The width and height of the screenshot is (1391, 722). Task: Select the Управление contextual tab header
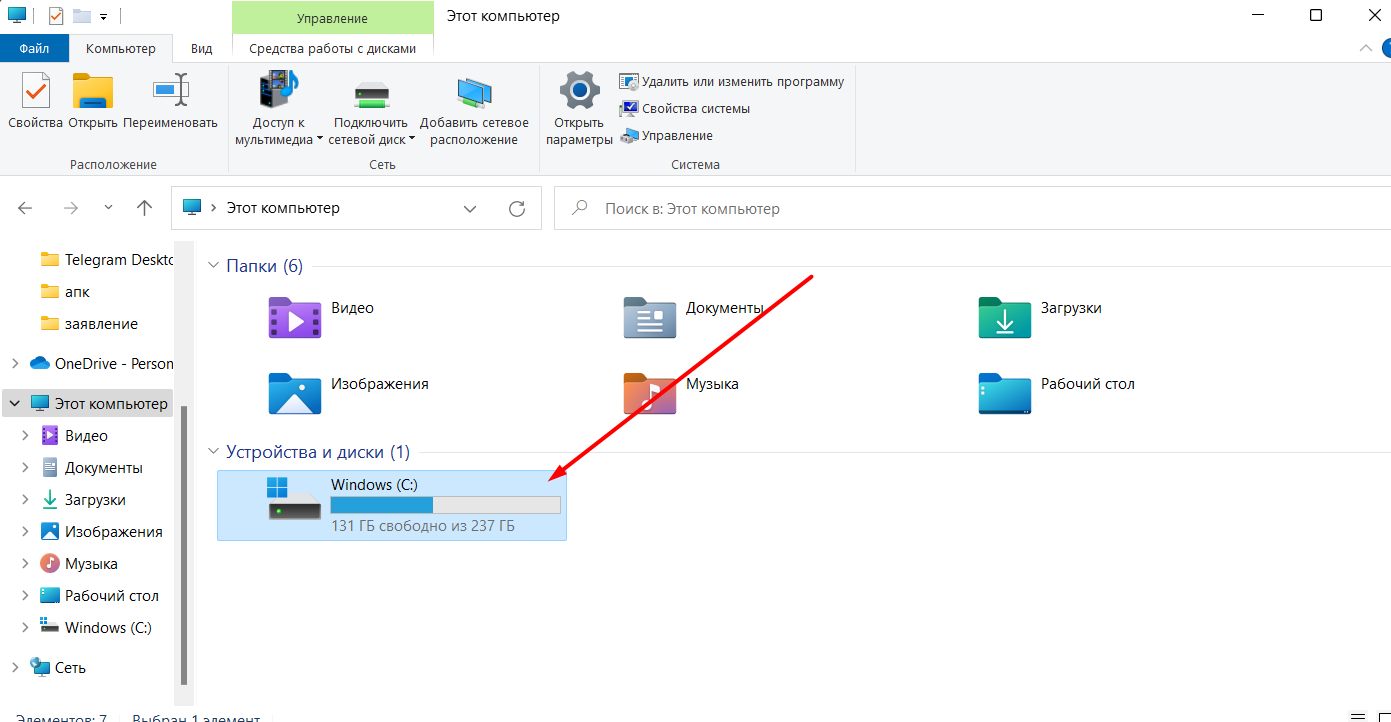pyautogui.click(x=332, y=18)
